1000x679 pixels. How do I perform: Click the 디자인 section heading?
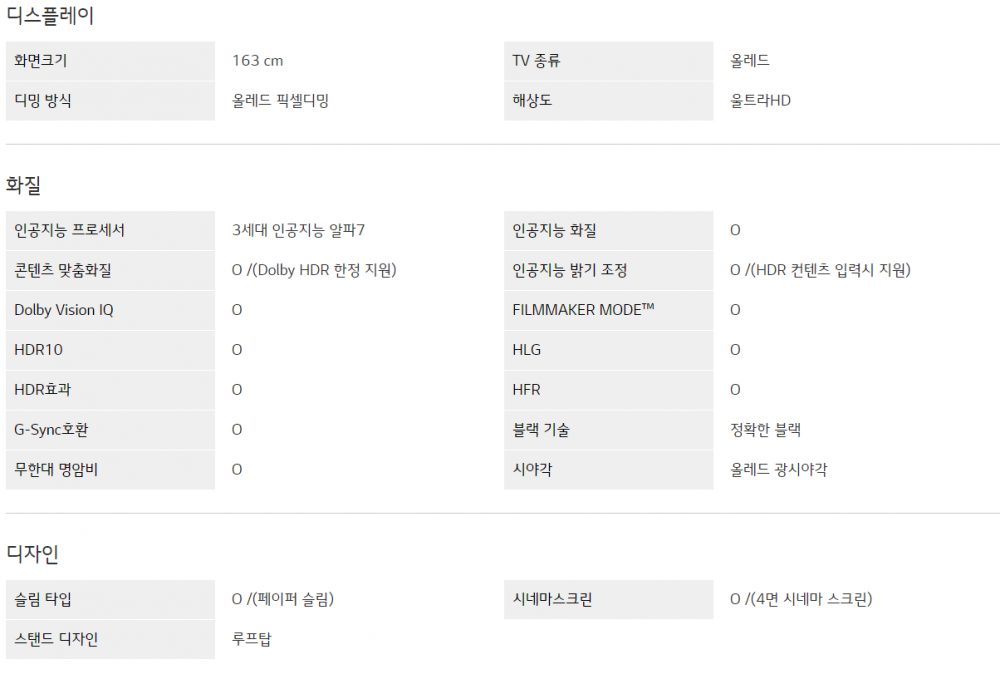tap(33, 553)
